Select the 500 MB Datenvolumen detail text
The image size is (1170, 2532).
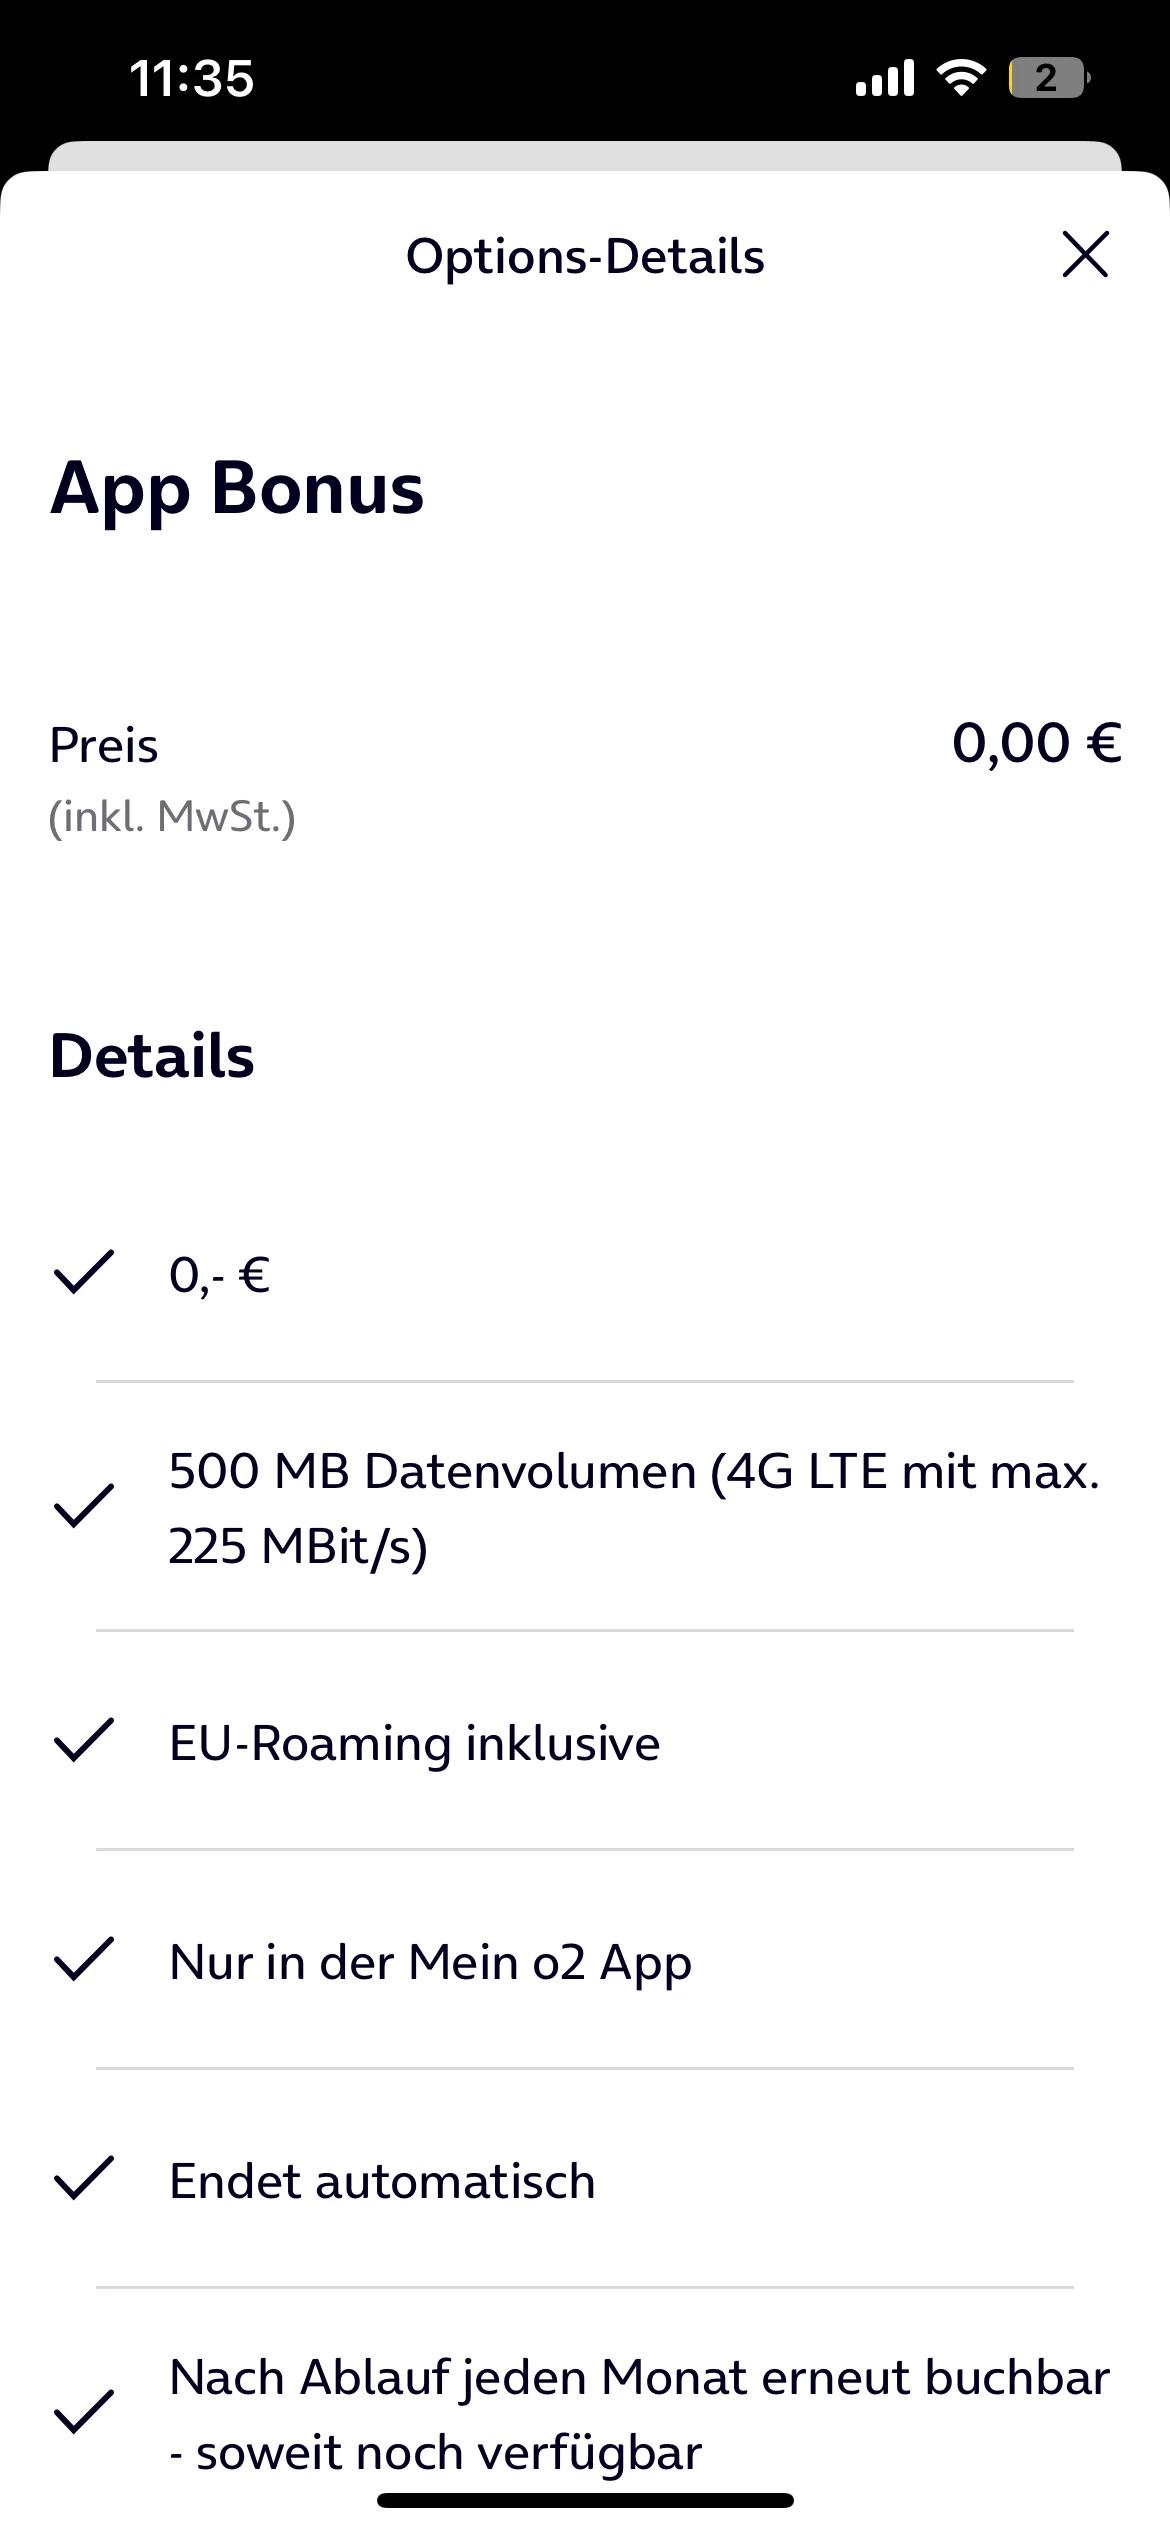click(x=635, y=1508)
